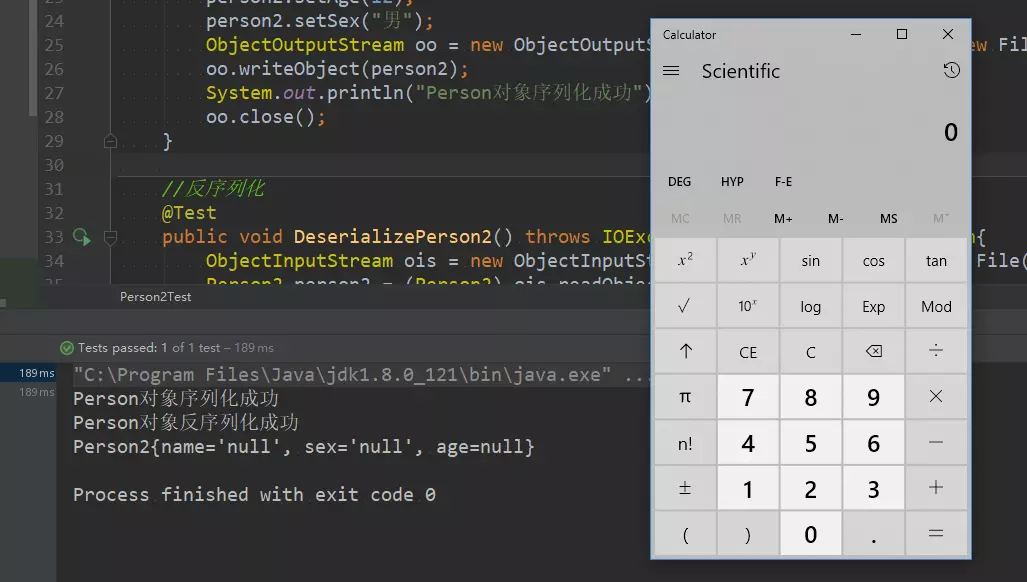Run test via gutter icon at line 33
1027x582 pixels.
coord(81,237)
